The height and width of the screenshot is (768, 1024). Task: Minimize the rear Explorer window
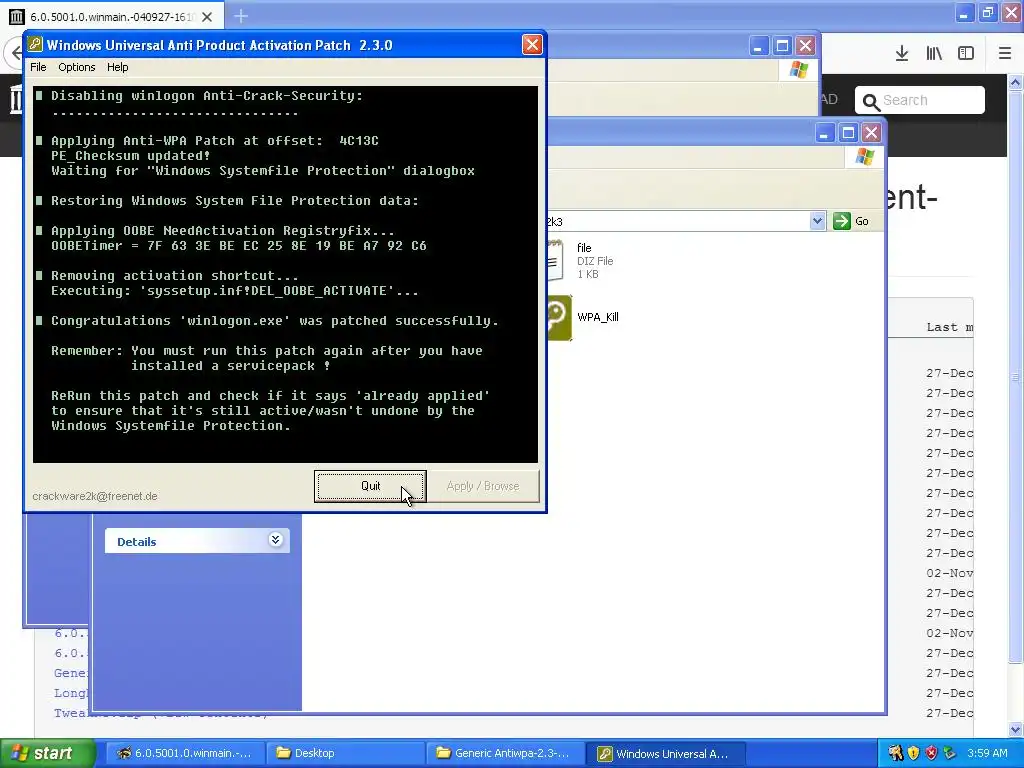point(758,46)
